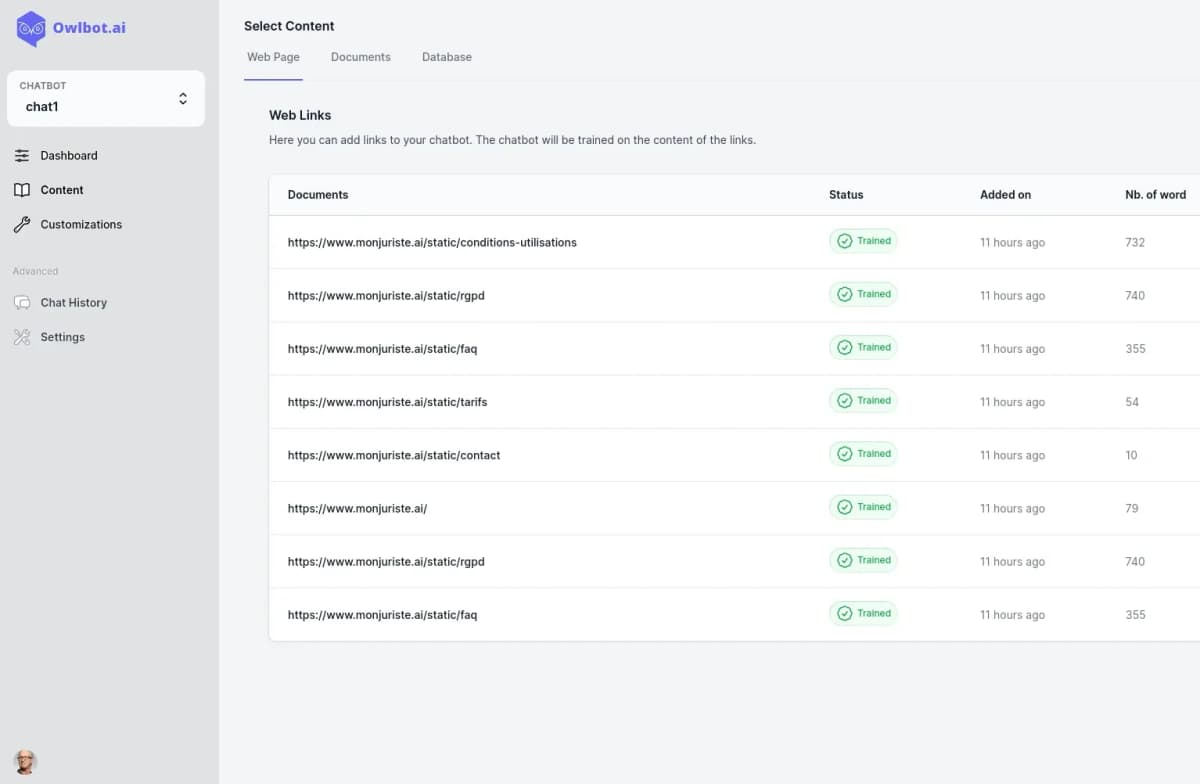Select the Content book icon in sidebar
This screenshot has width=1200, height=784.
coord(22,190)
